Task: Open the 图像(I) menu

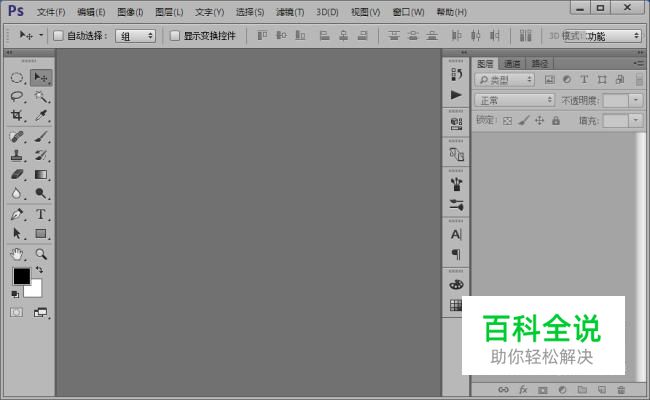Action: click(x=130, y=12)
